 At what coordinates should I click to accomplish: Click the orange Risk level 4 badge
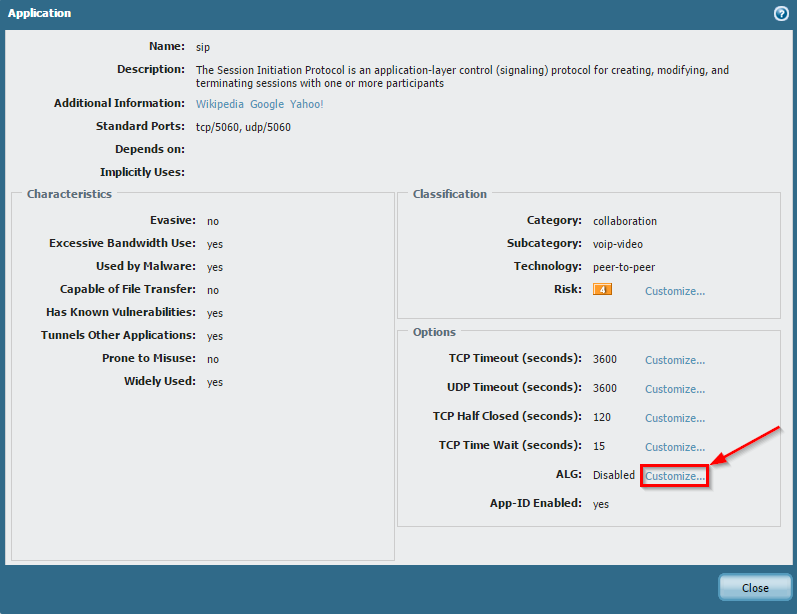pos(602,290)
